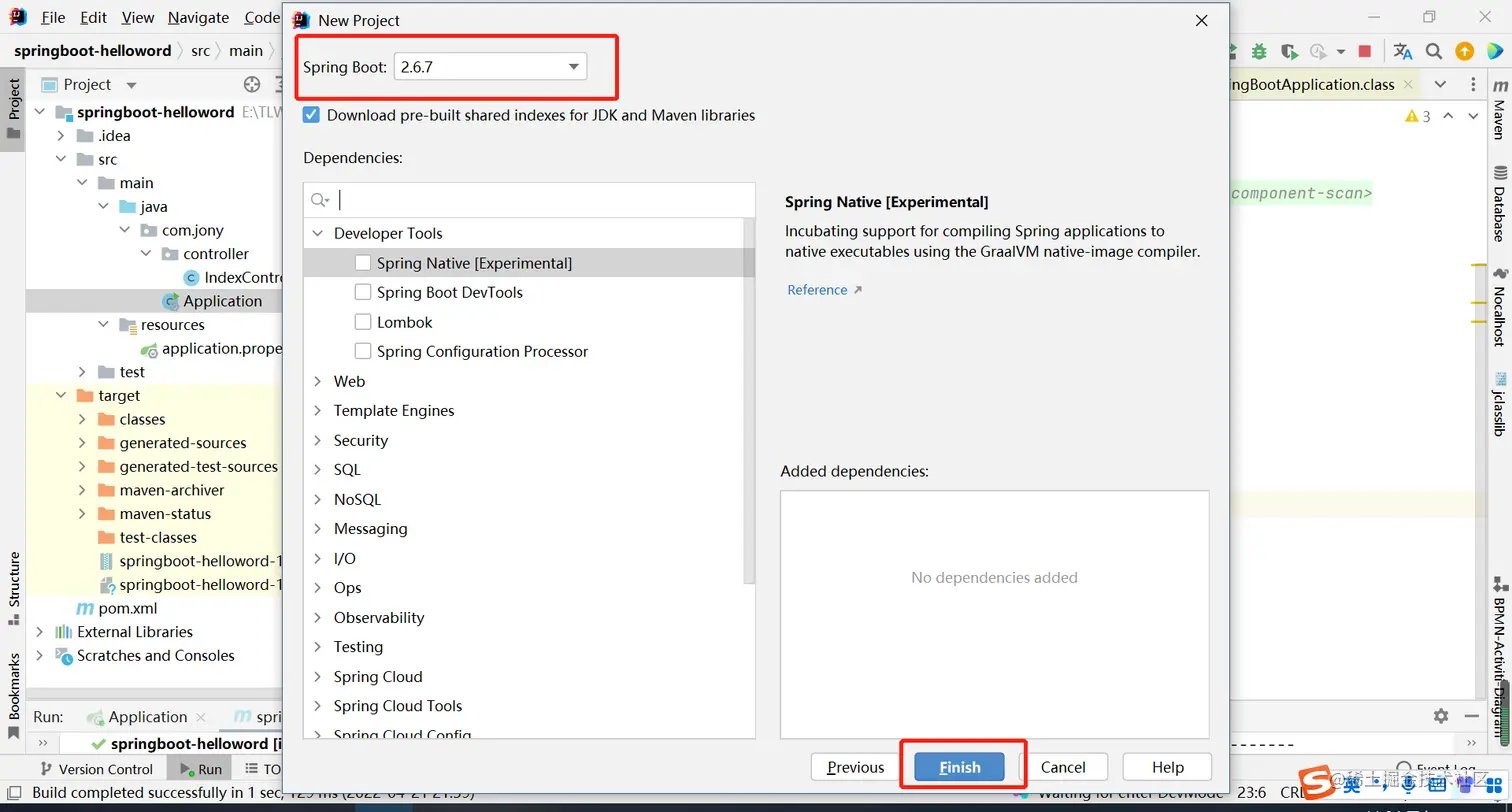Show the hidden editor tabs list chevron
Screen dimensions: 1512x812
pos(1440,85)
